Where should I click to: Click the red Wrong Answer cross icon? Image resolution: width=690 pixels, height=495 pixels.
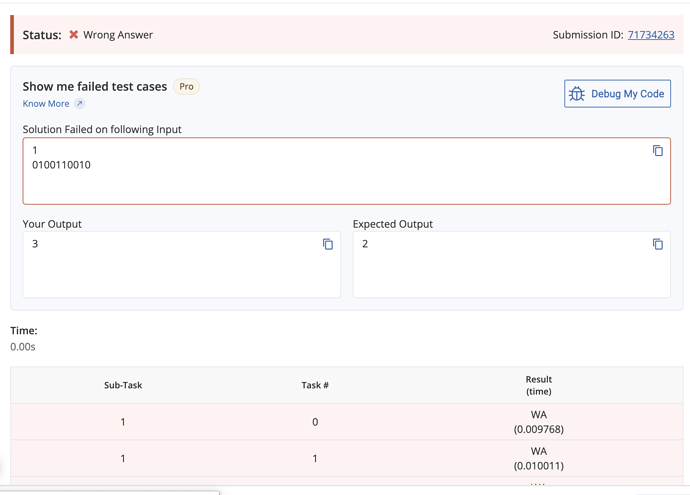point(73,34)
